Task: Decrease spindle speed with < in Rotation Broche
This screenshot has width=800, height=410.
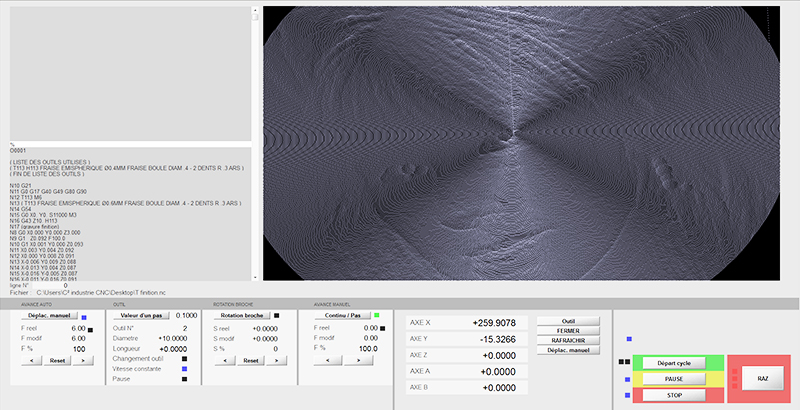Action: [224, 361]
